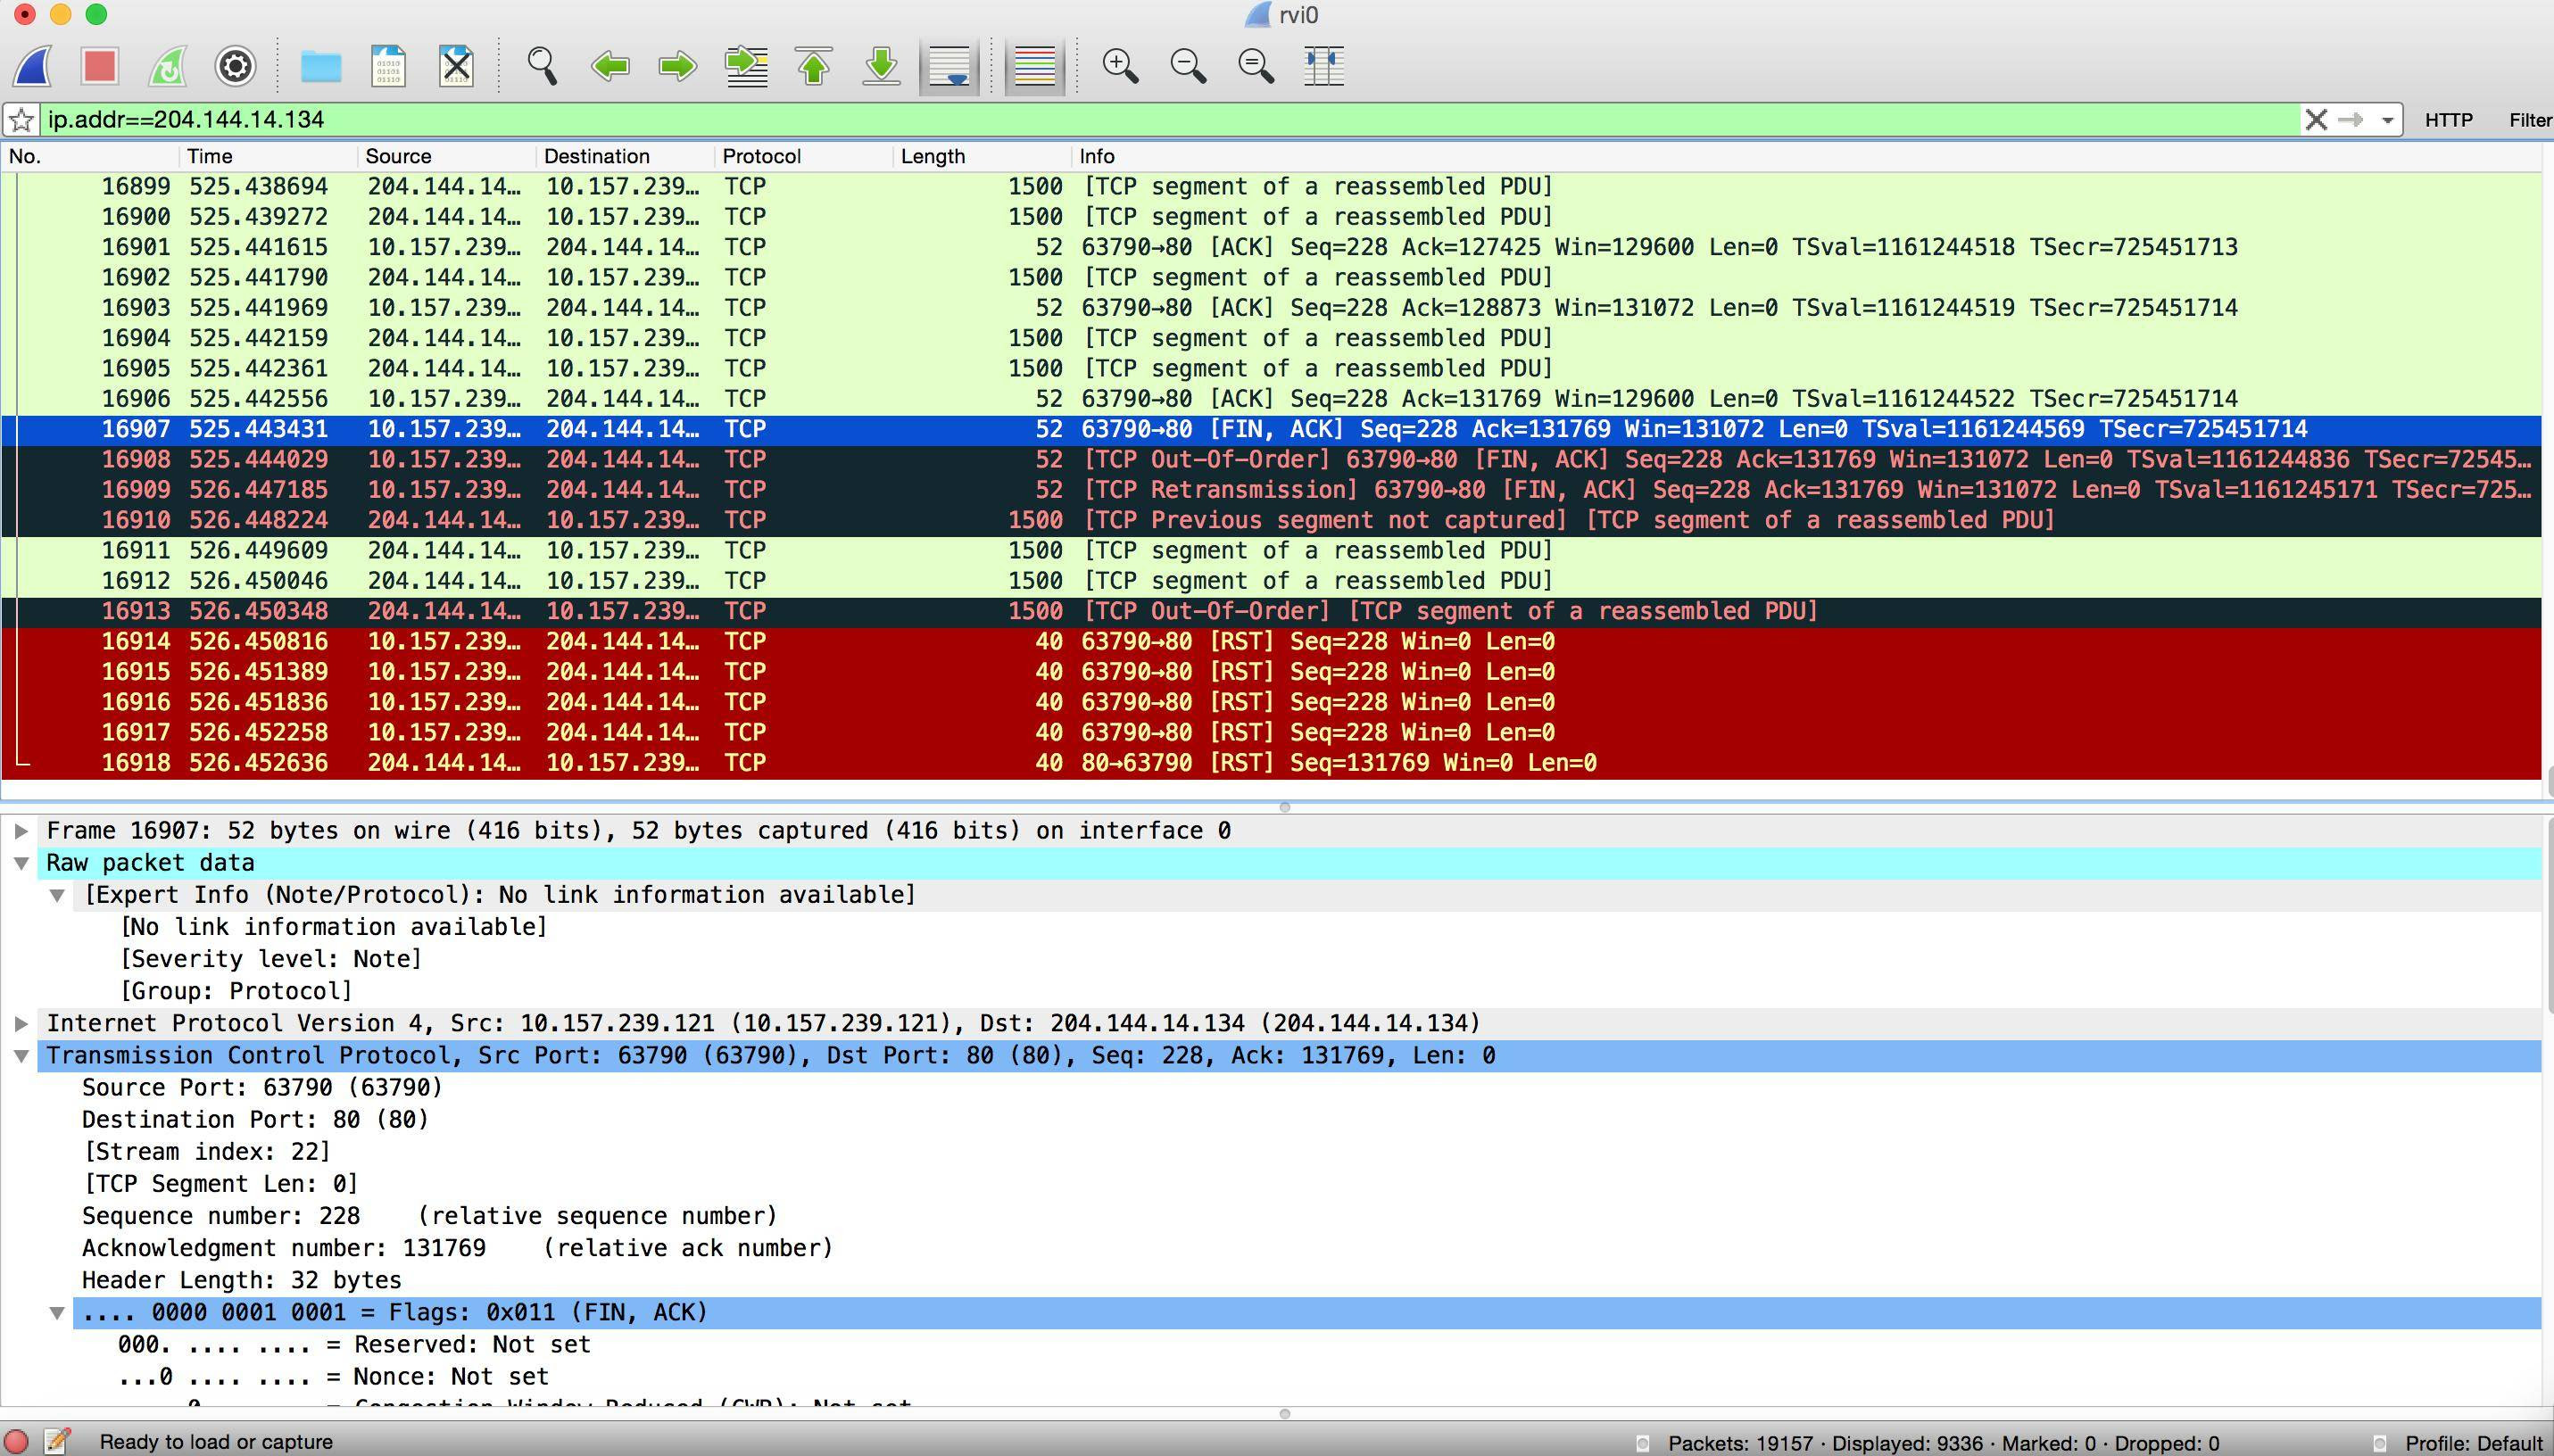Jump to the last packet

pos(882,67)
